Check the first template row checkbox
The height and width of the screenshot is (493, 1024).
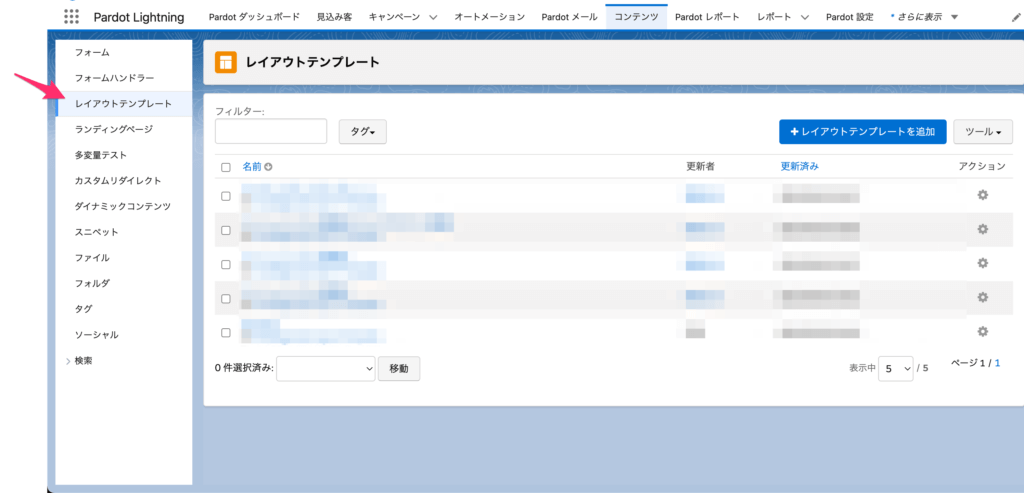pos(226,196)
